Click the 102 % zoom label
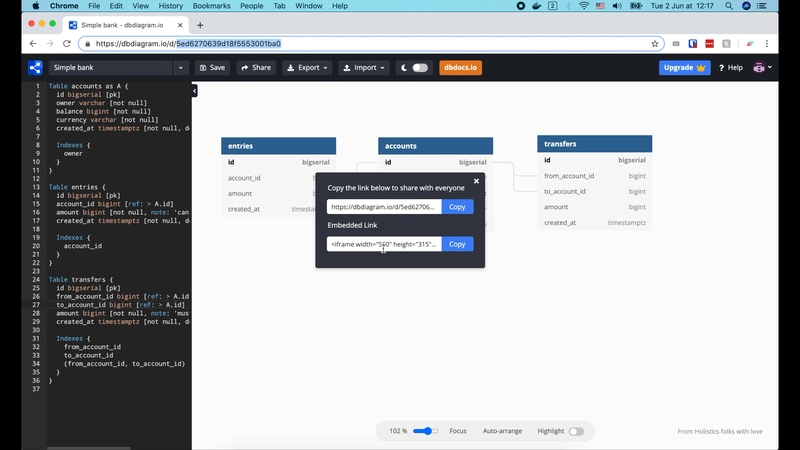This screenshot has height=450, width=800. tap(398, 431)
